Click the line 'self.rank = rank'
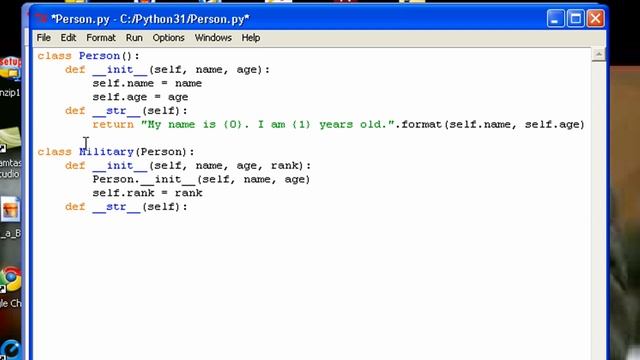Screen dimensions: 640x360 [147, 193]
